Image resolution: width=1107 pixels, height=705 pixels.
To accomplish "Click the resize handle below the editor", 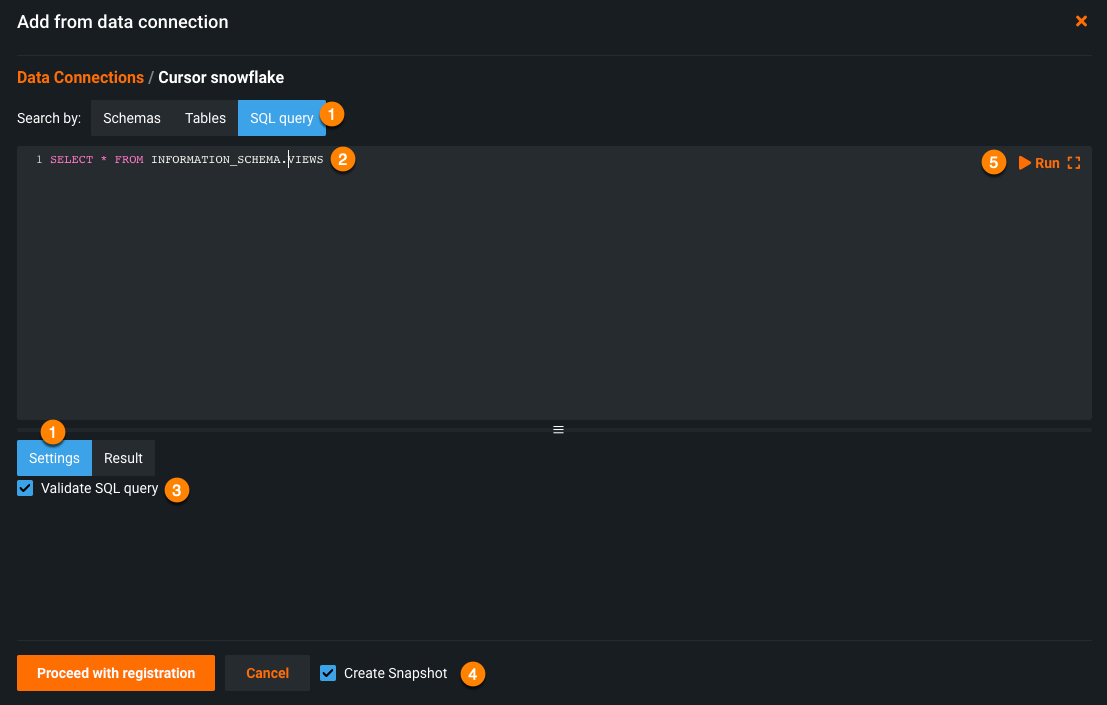I will [558, 429].
